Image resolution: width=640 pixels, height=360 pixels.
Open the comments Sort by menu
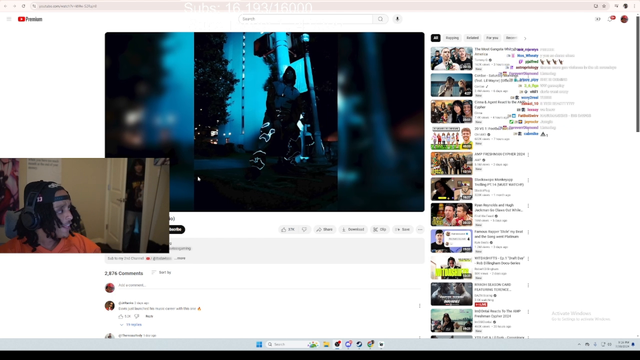coord(162,272)
